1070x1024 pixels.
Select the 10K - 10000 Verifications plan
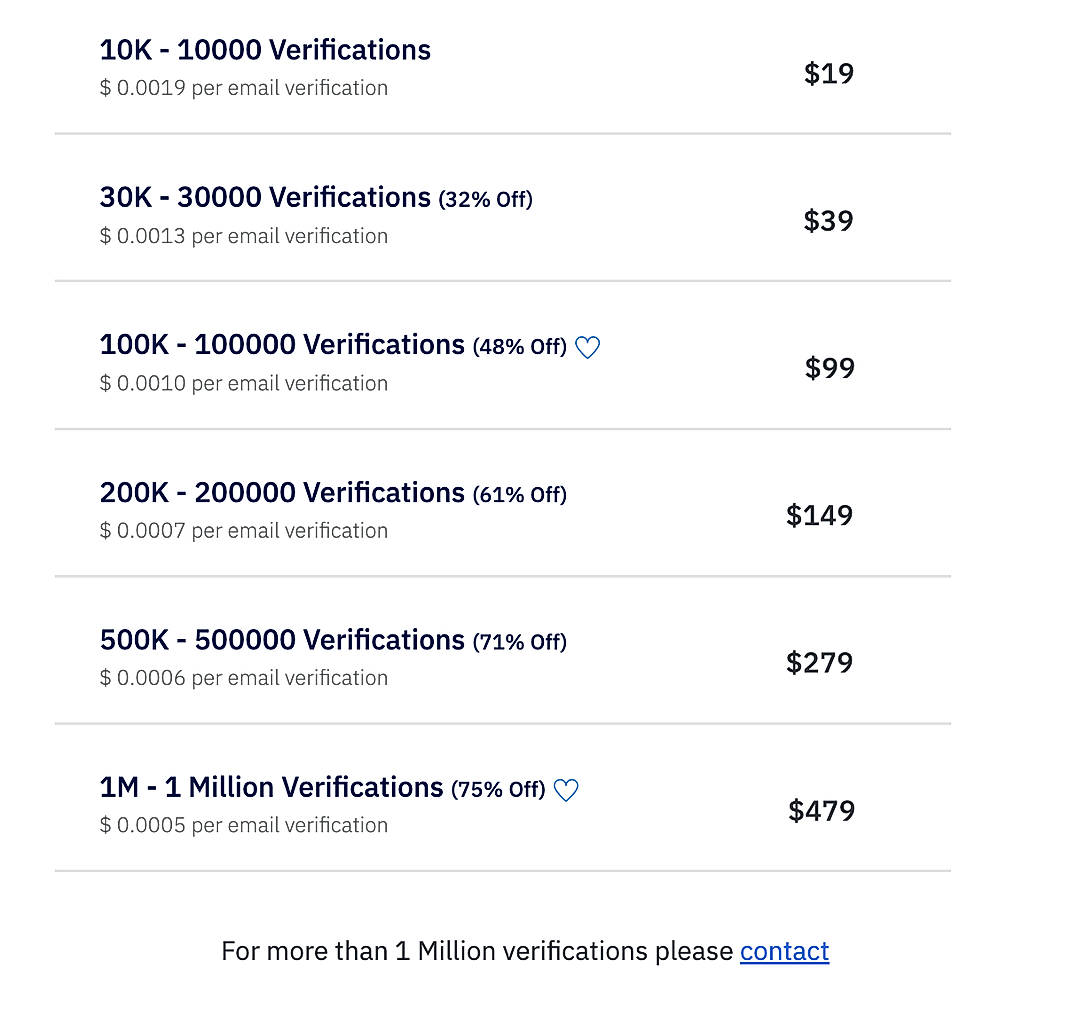click(x=264, y=49)
